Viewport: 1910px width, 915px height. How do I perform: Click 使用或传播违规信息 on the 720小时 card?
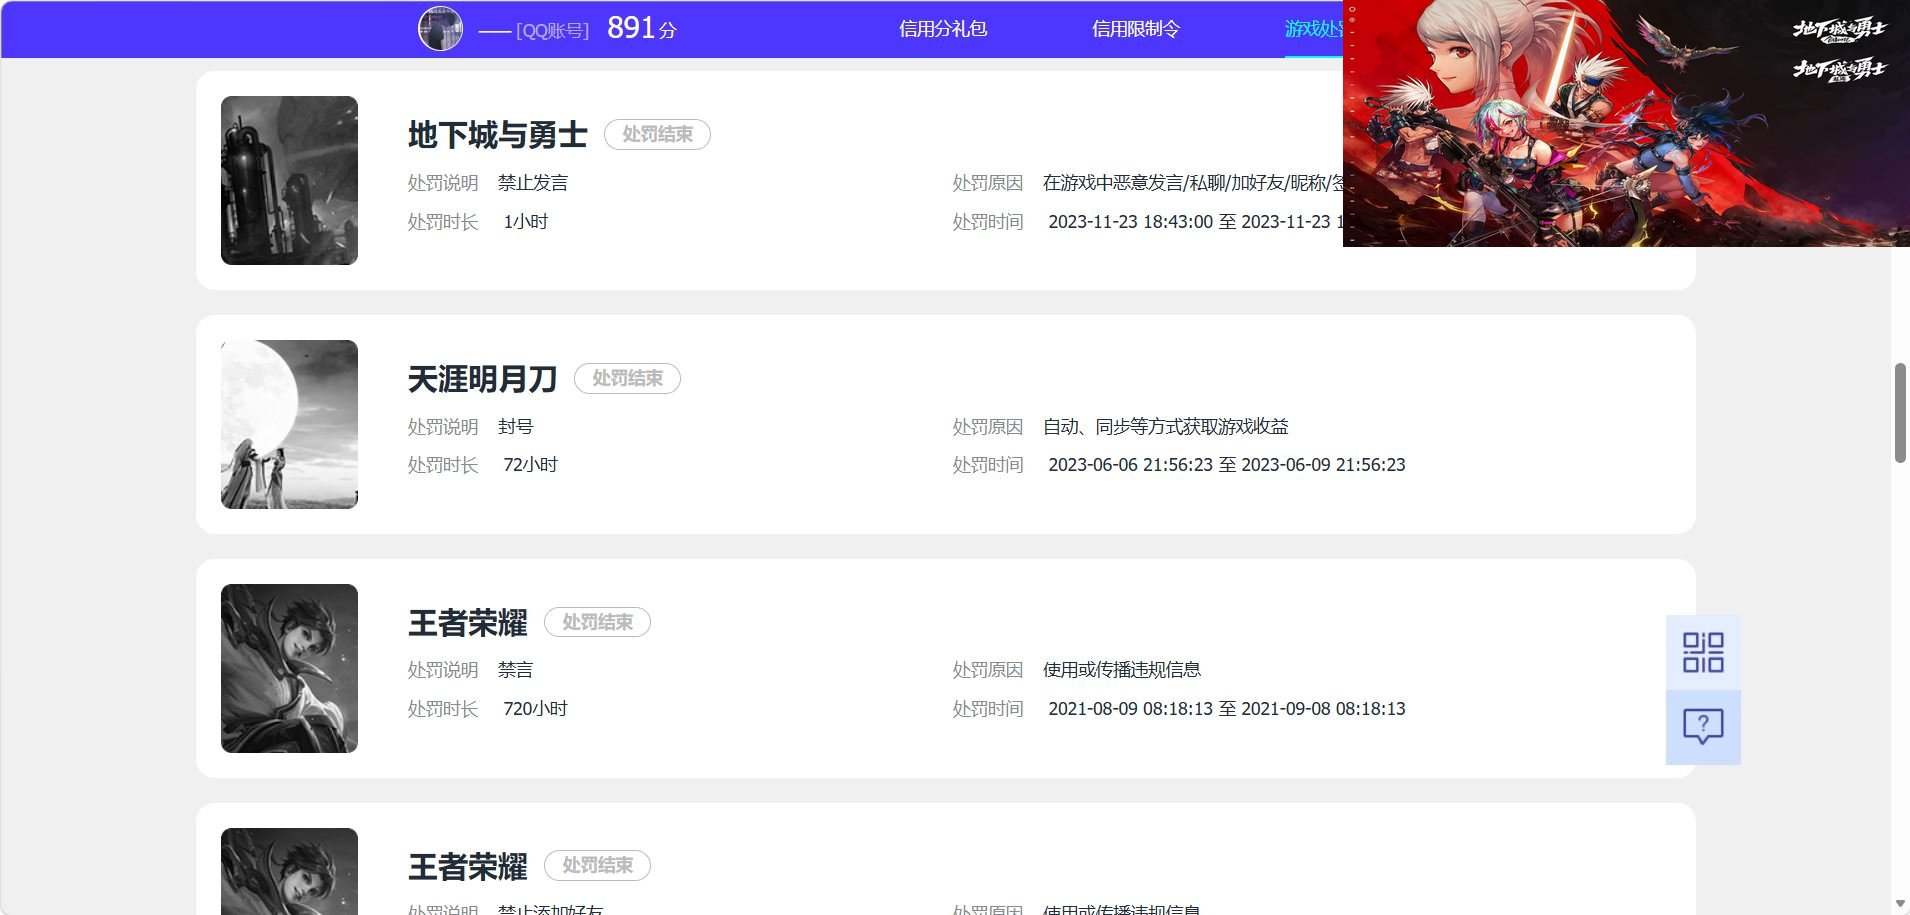click(1121, 670)
